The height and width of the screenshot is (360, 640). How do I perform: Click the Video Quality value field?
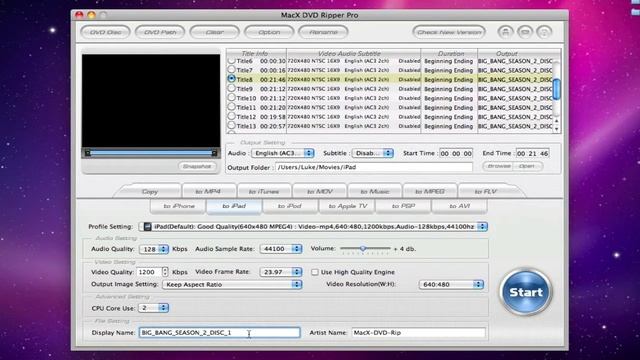(x=149, y=272)
